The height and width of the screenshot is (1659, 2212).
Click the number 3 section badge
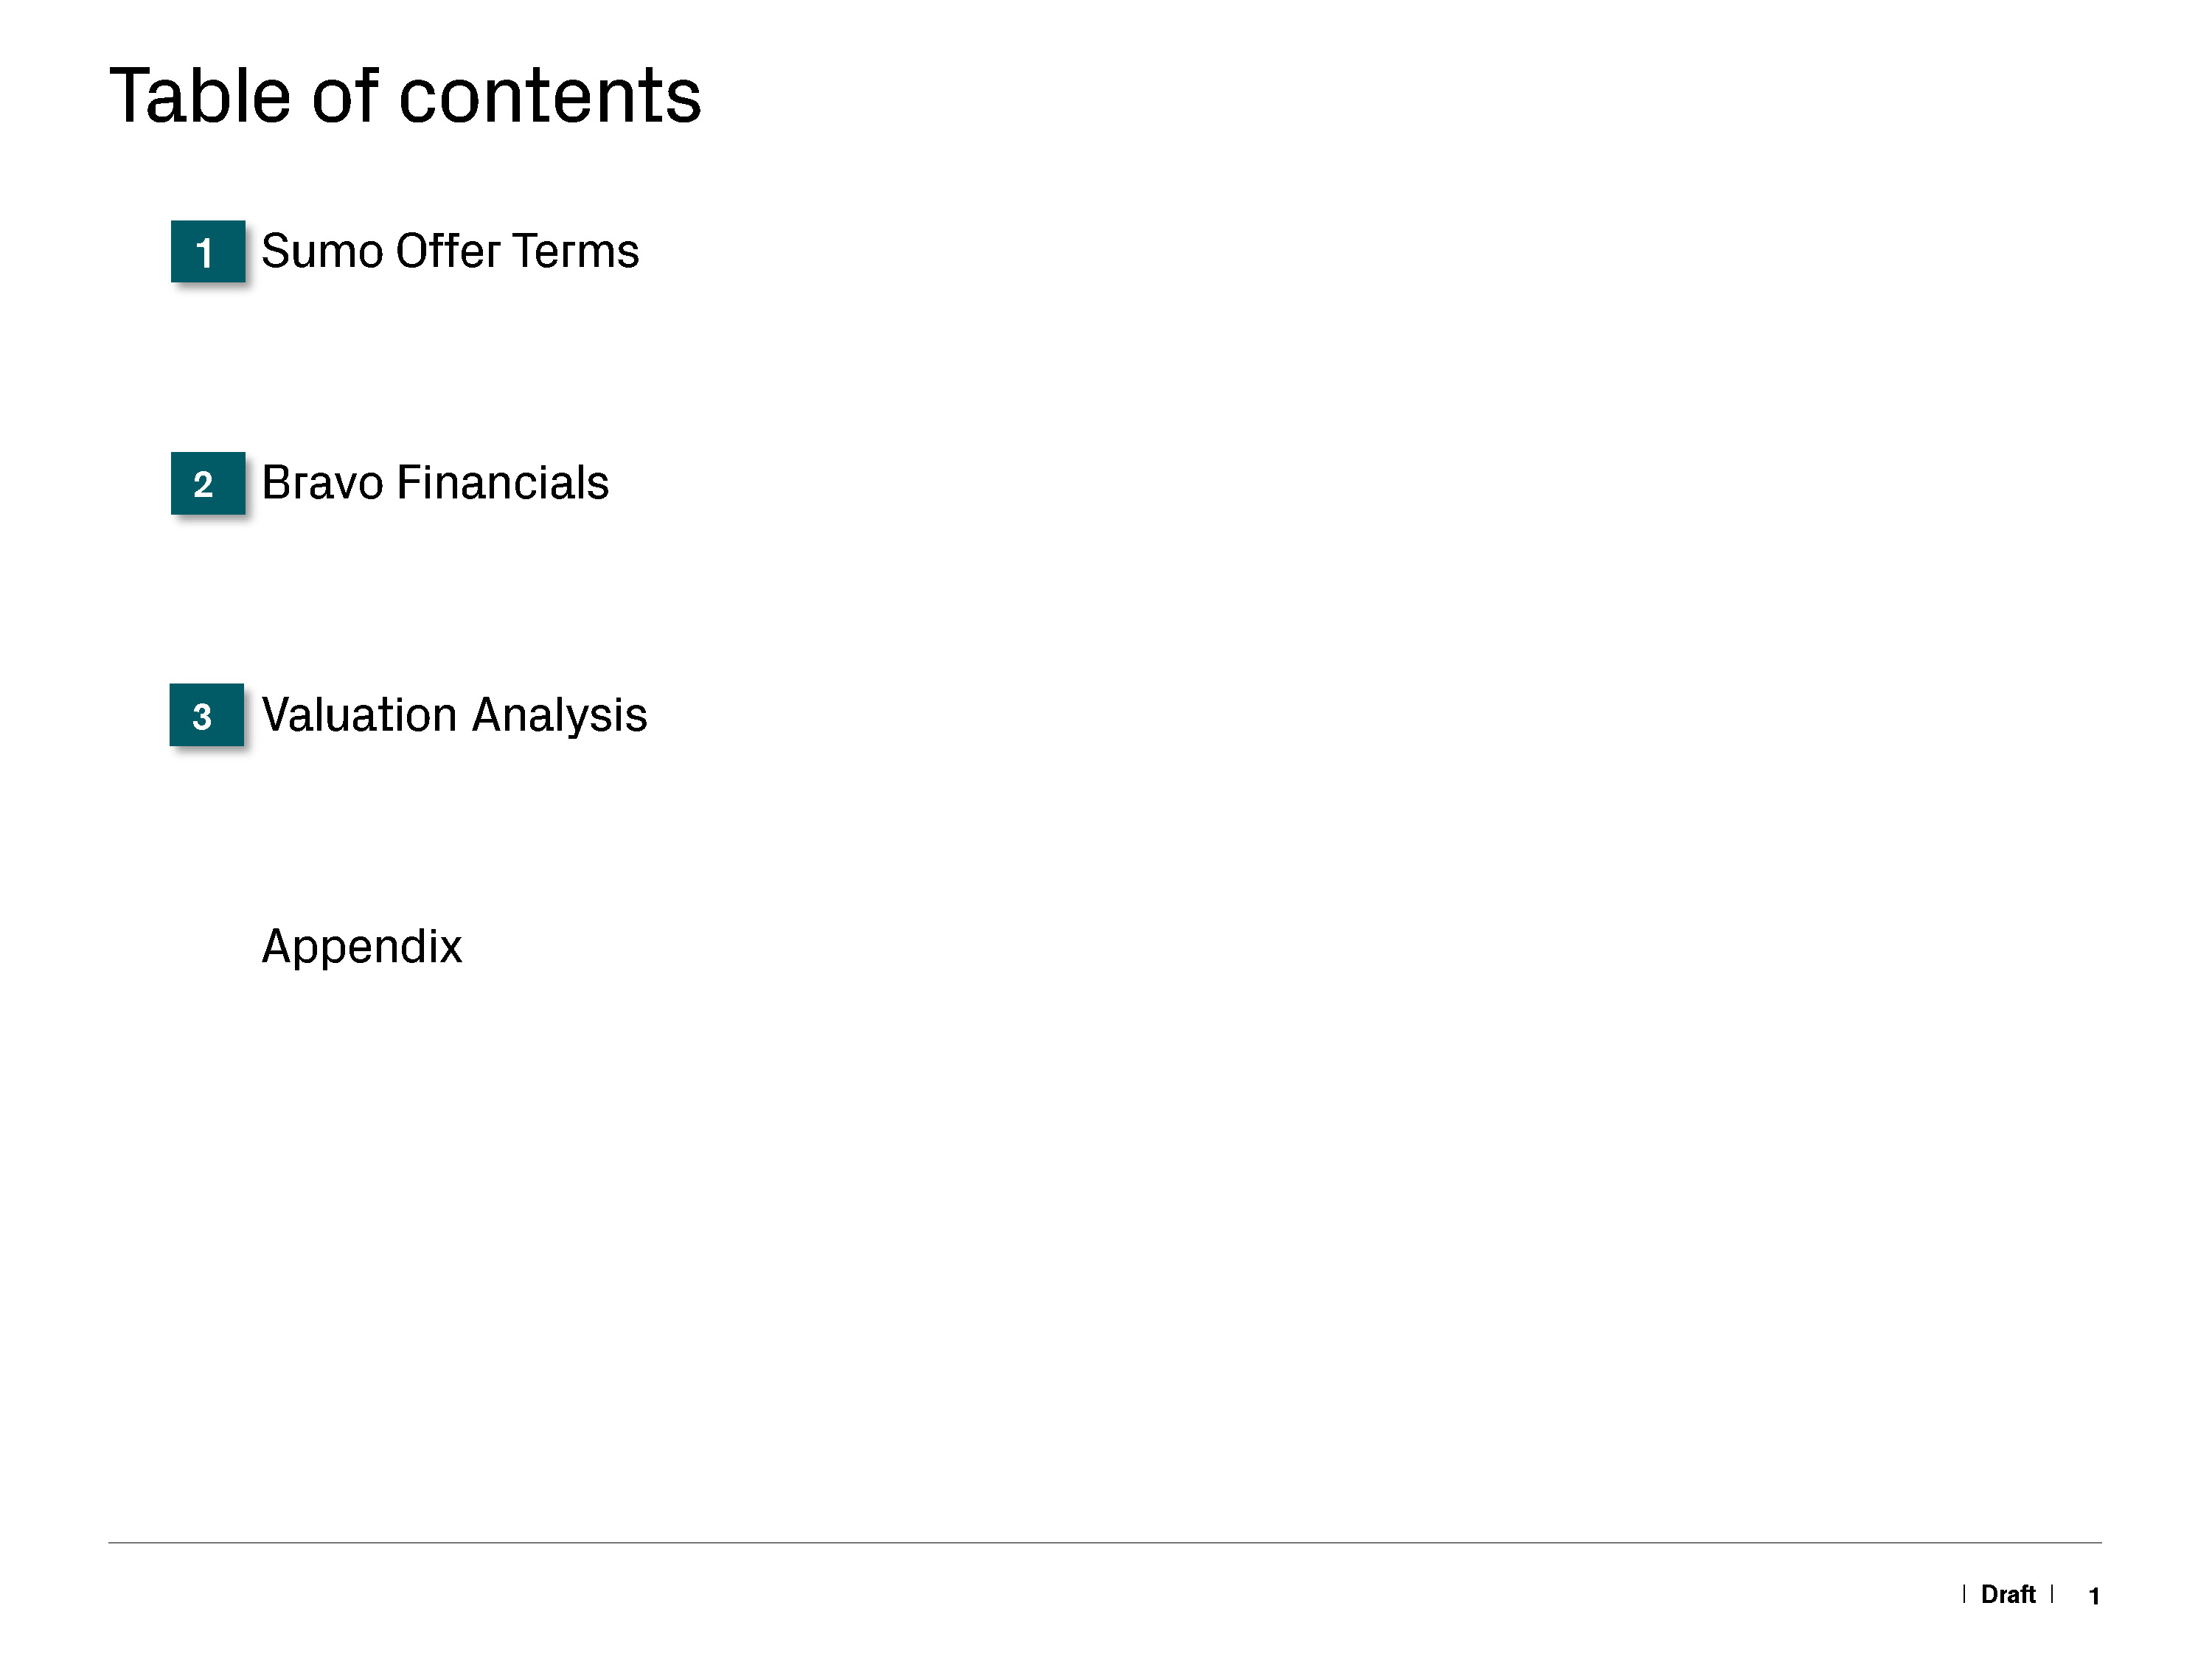coord(206,715)
